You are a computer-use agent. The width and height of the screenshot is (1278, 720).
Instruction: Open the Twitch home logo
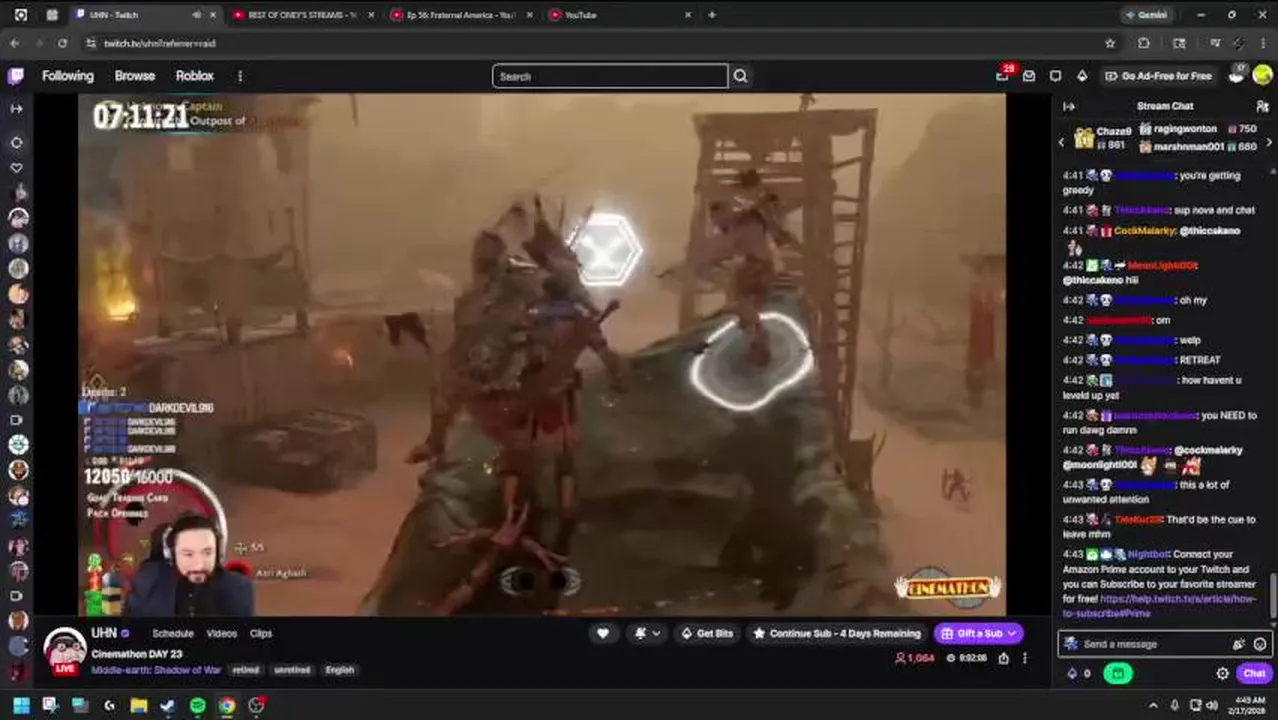[x=16, y=76]
